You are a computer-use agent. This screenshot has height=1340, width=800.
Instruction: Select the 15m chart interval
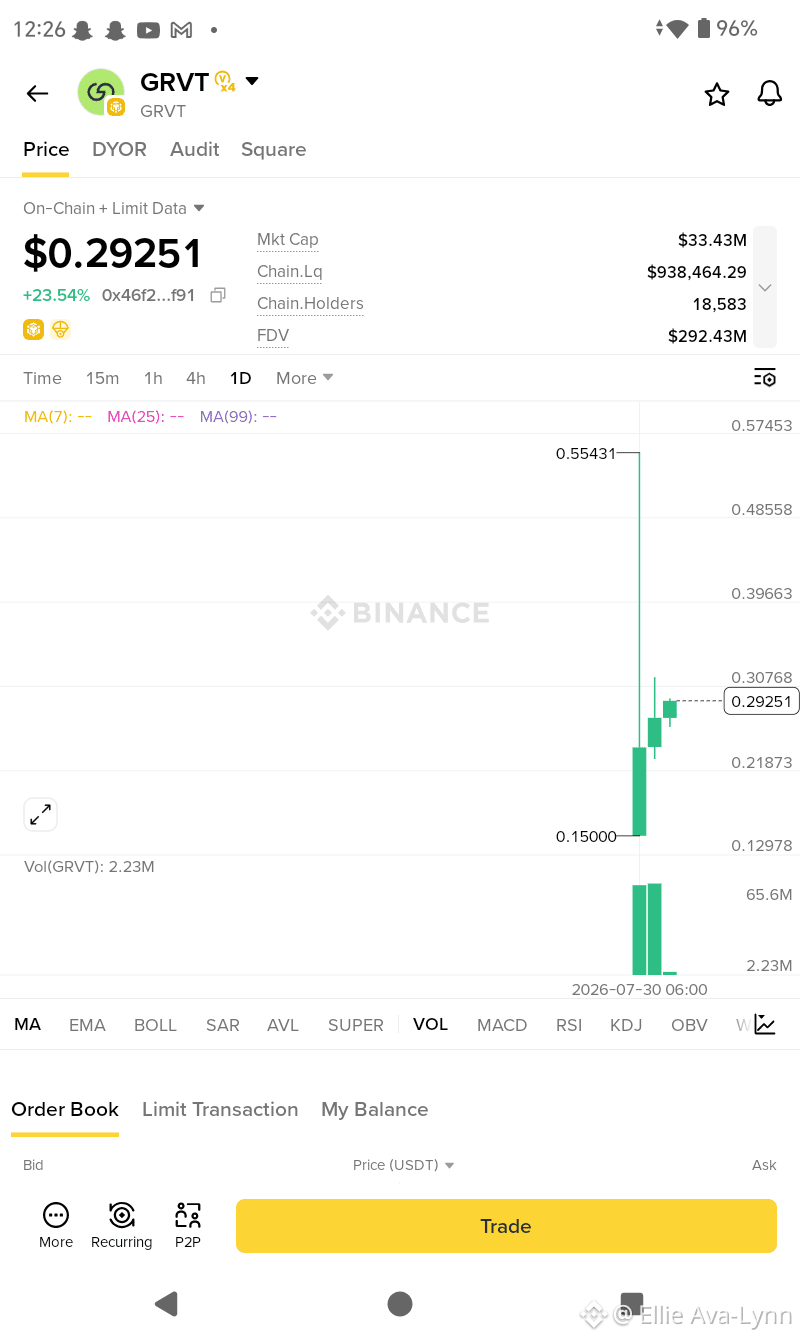[x=102, y=378]
